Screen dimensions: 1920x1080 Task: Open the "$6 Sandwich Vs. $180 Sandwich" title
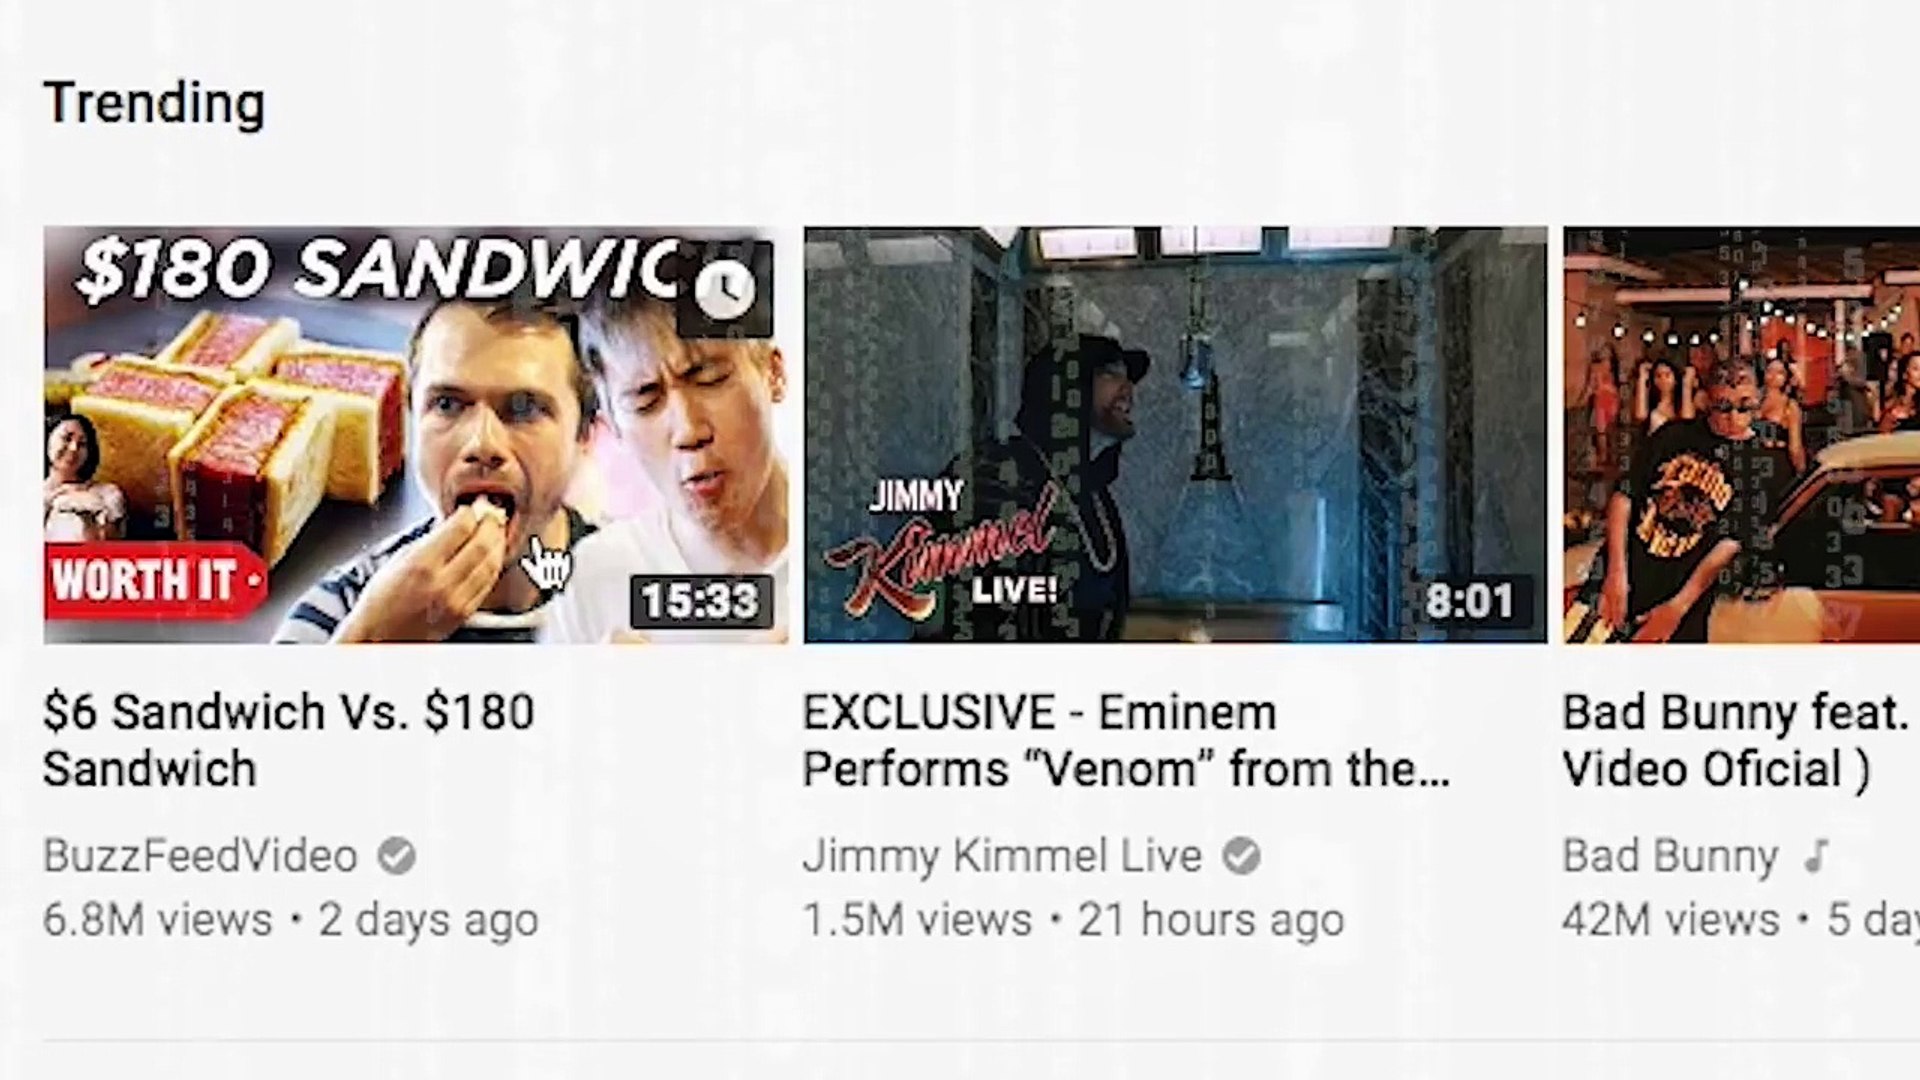(x=289, y=741)
